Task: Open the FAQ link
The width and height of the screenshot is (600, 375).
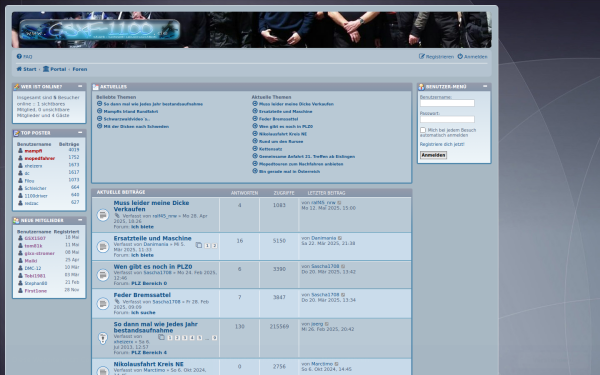Action: point(24,57)
